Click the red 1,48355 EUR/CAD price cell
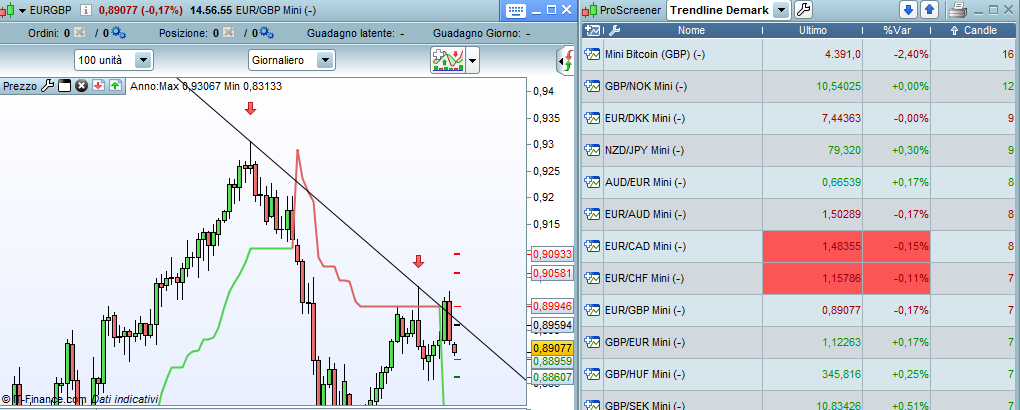 (813, 246)
